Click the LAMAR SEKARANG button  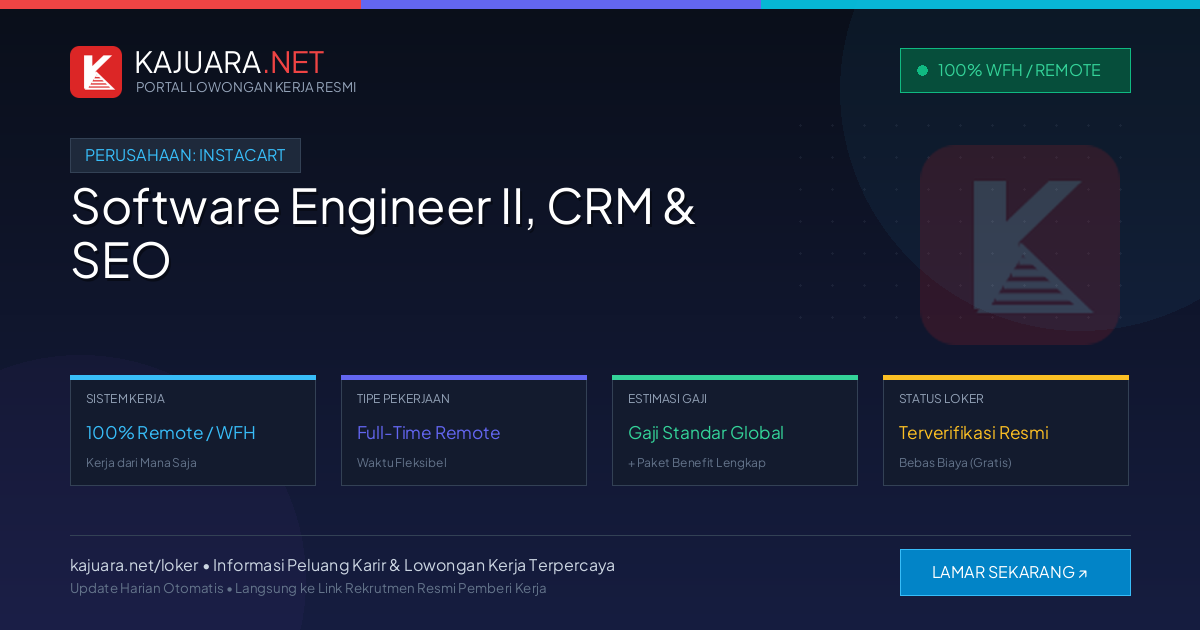(1015, 572)
